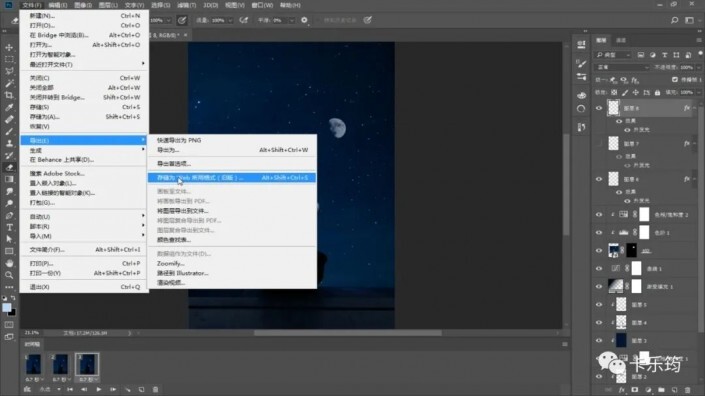Toggle visibility of the gradient fill layer
705x396 pixels.
(599, 286)
